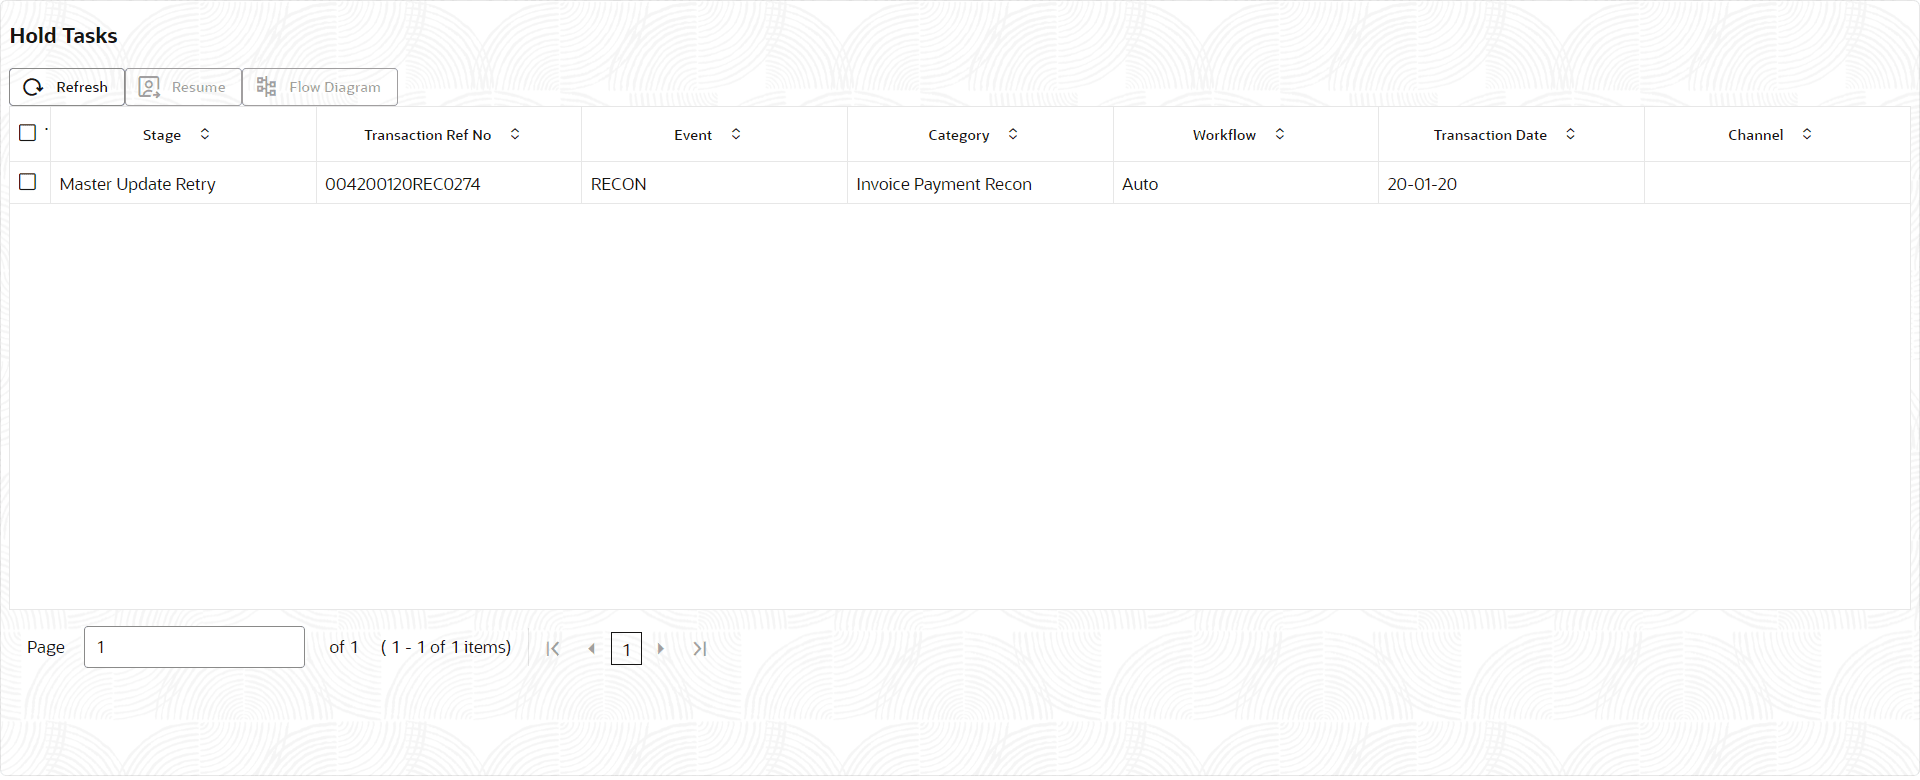
Task: Jump to the last page icon
Action: (700, 649)
